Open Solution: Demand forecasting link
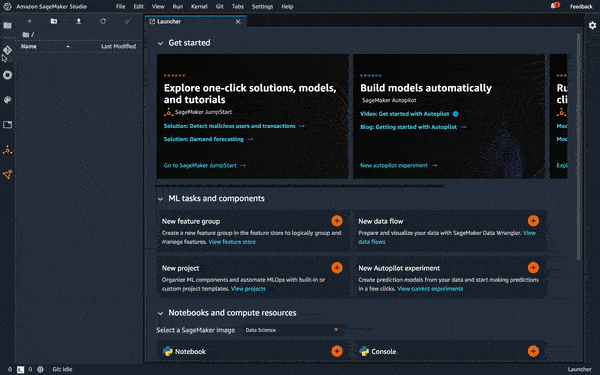This screenshot has width=600, height=375. click(208, 139)
